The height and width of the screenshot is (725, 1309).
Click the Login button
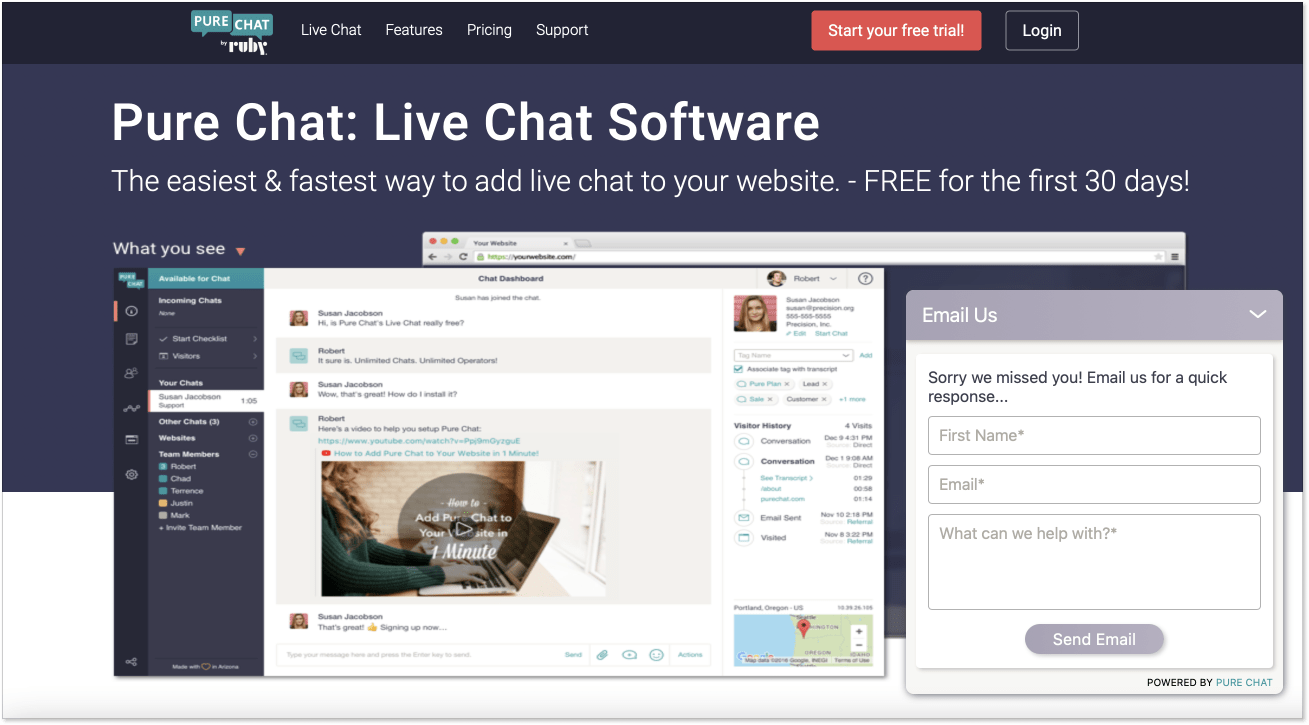pyautogui.click(x=1041, y=30)
